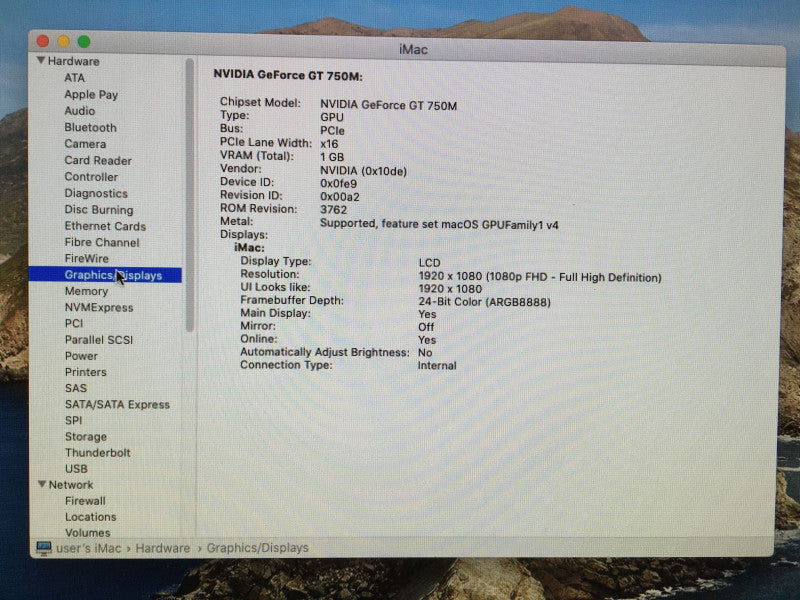Select USB under Hardware
Viewport: 800px width, 600px height.
77,468
